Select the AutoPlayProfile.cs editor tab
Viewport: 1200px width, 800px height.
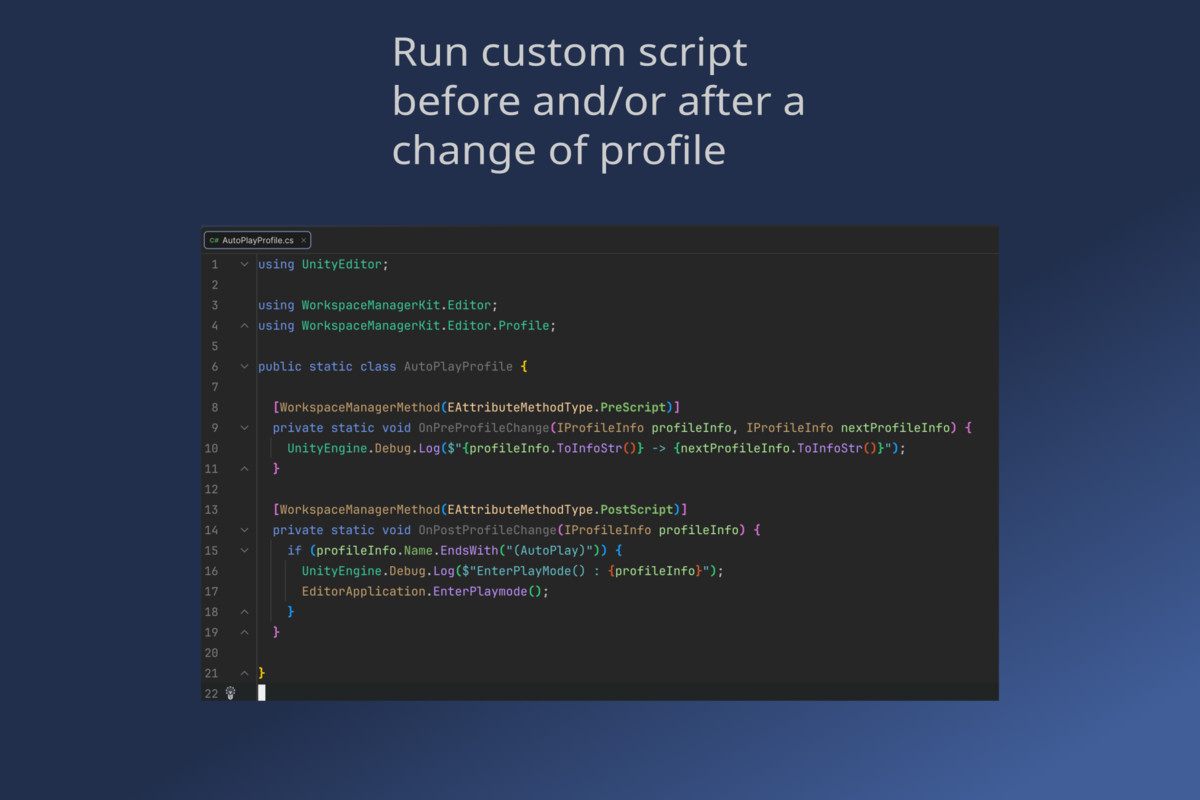click(258, 241)
